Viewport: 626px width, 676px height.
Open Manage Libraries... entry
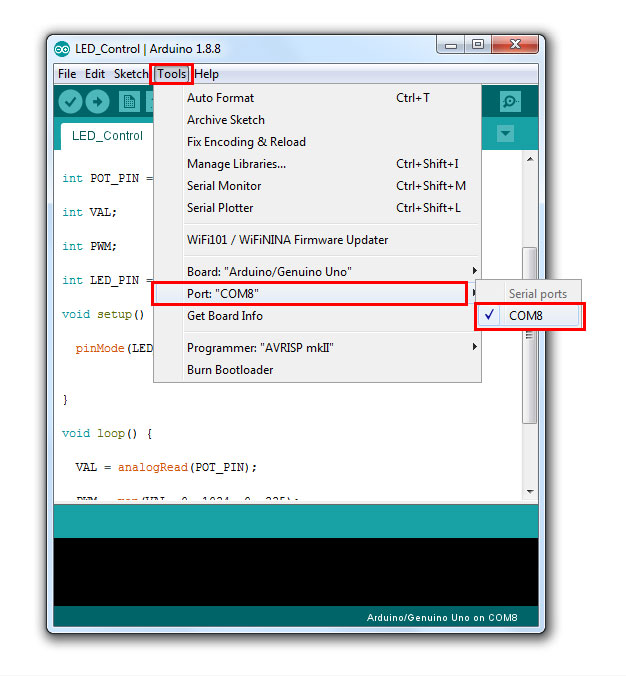(317, 164)
